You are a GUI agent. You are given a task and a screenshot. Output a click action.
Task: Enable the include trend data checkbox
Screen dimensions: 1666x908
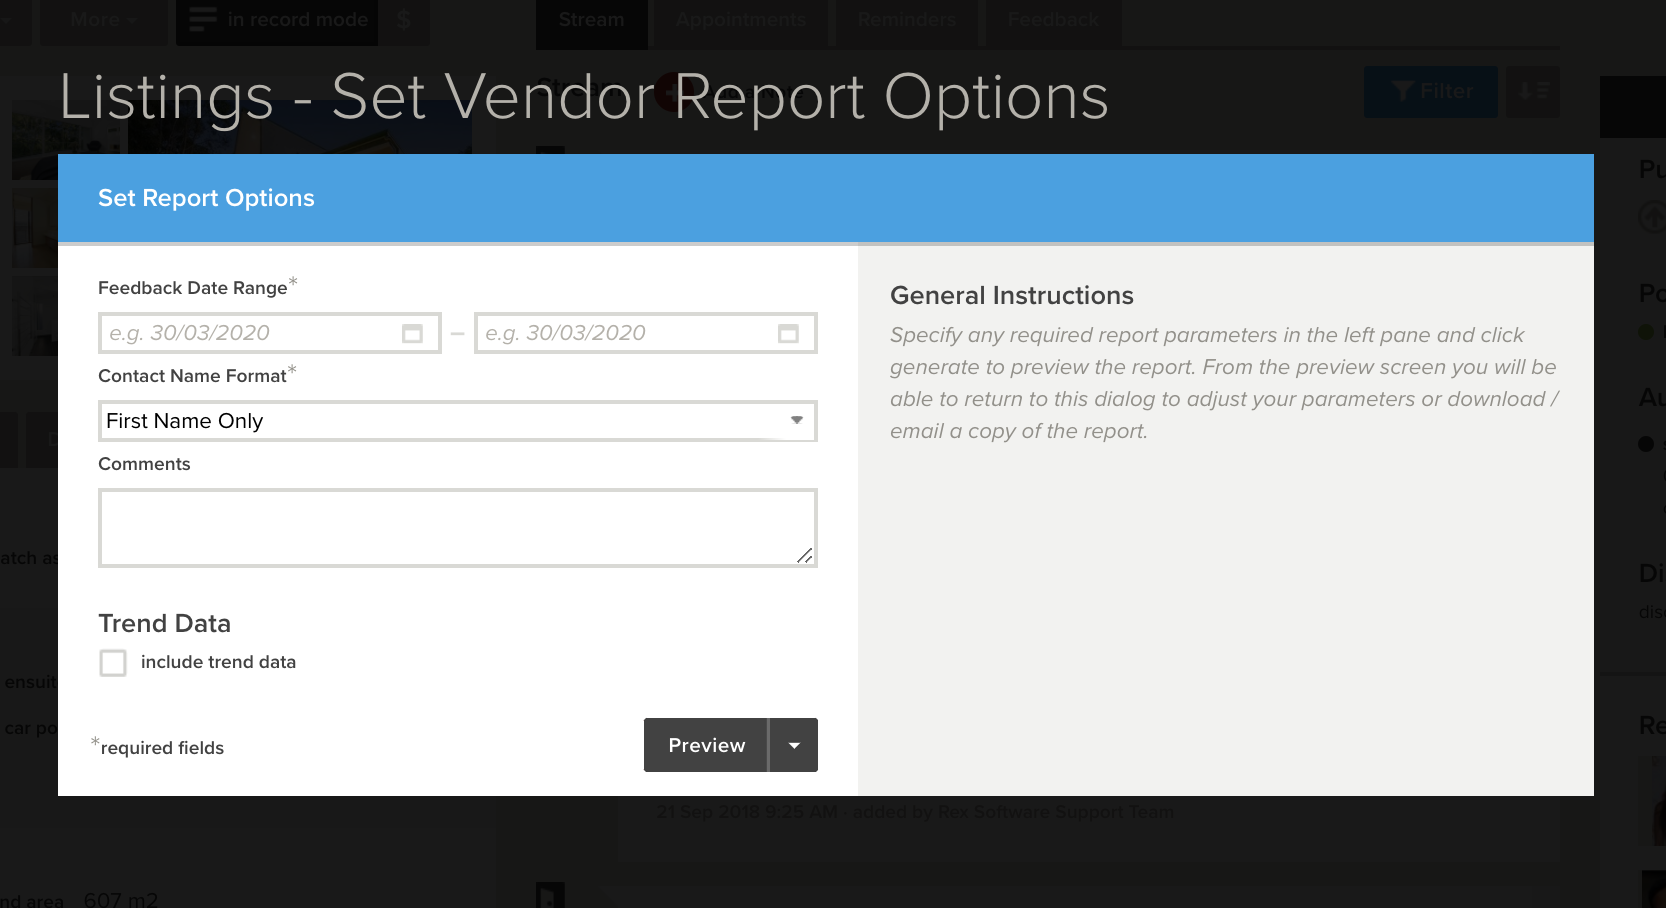click(113, 662)
